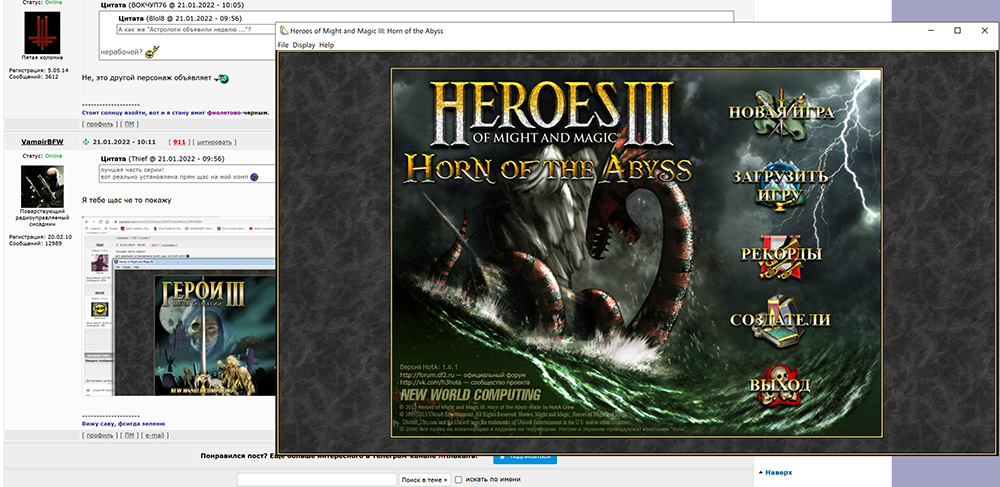Jump up with the Наверх link

coord(779,473)
